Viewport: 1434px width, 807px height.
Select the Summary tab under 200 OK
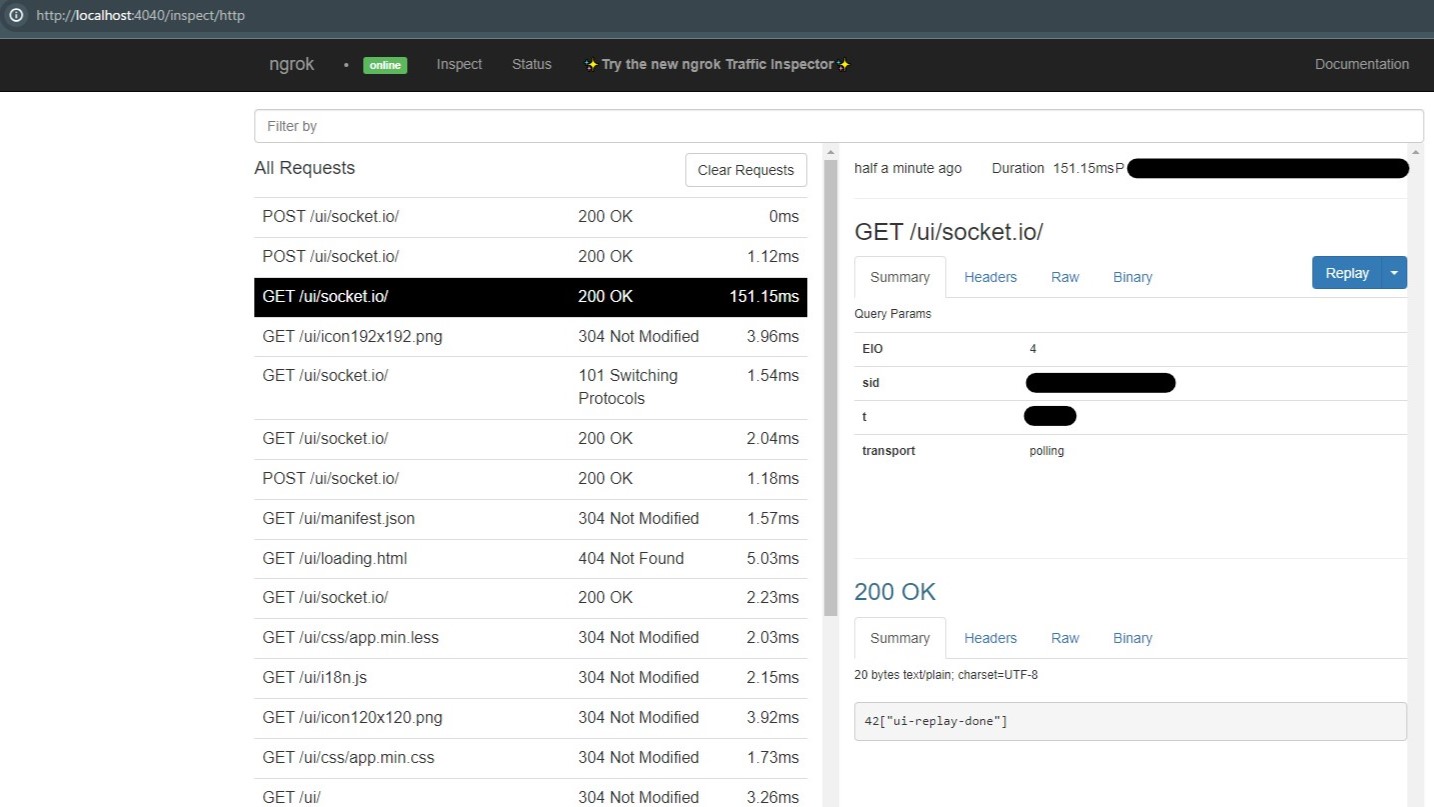[x=899, y=638]
